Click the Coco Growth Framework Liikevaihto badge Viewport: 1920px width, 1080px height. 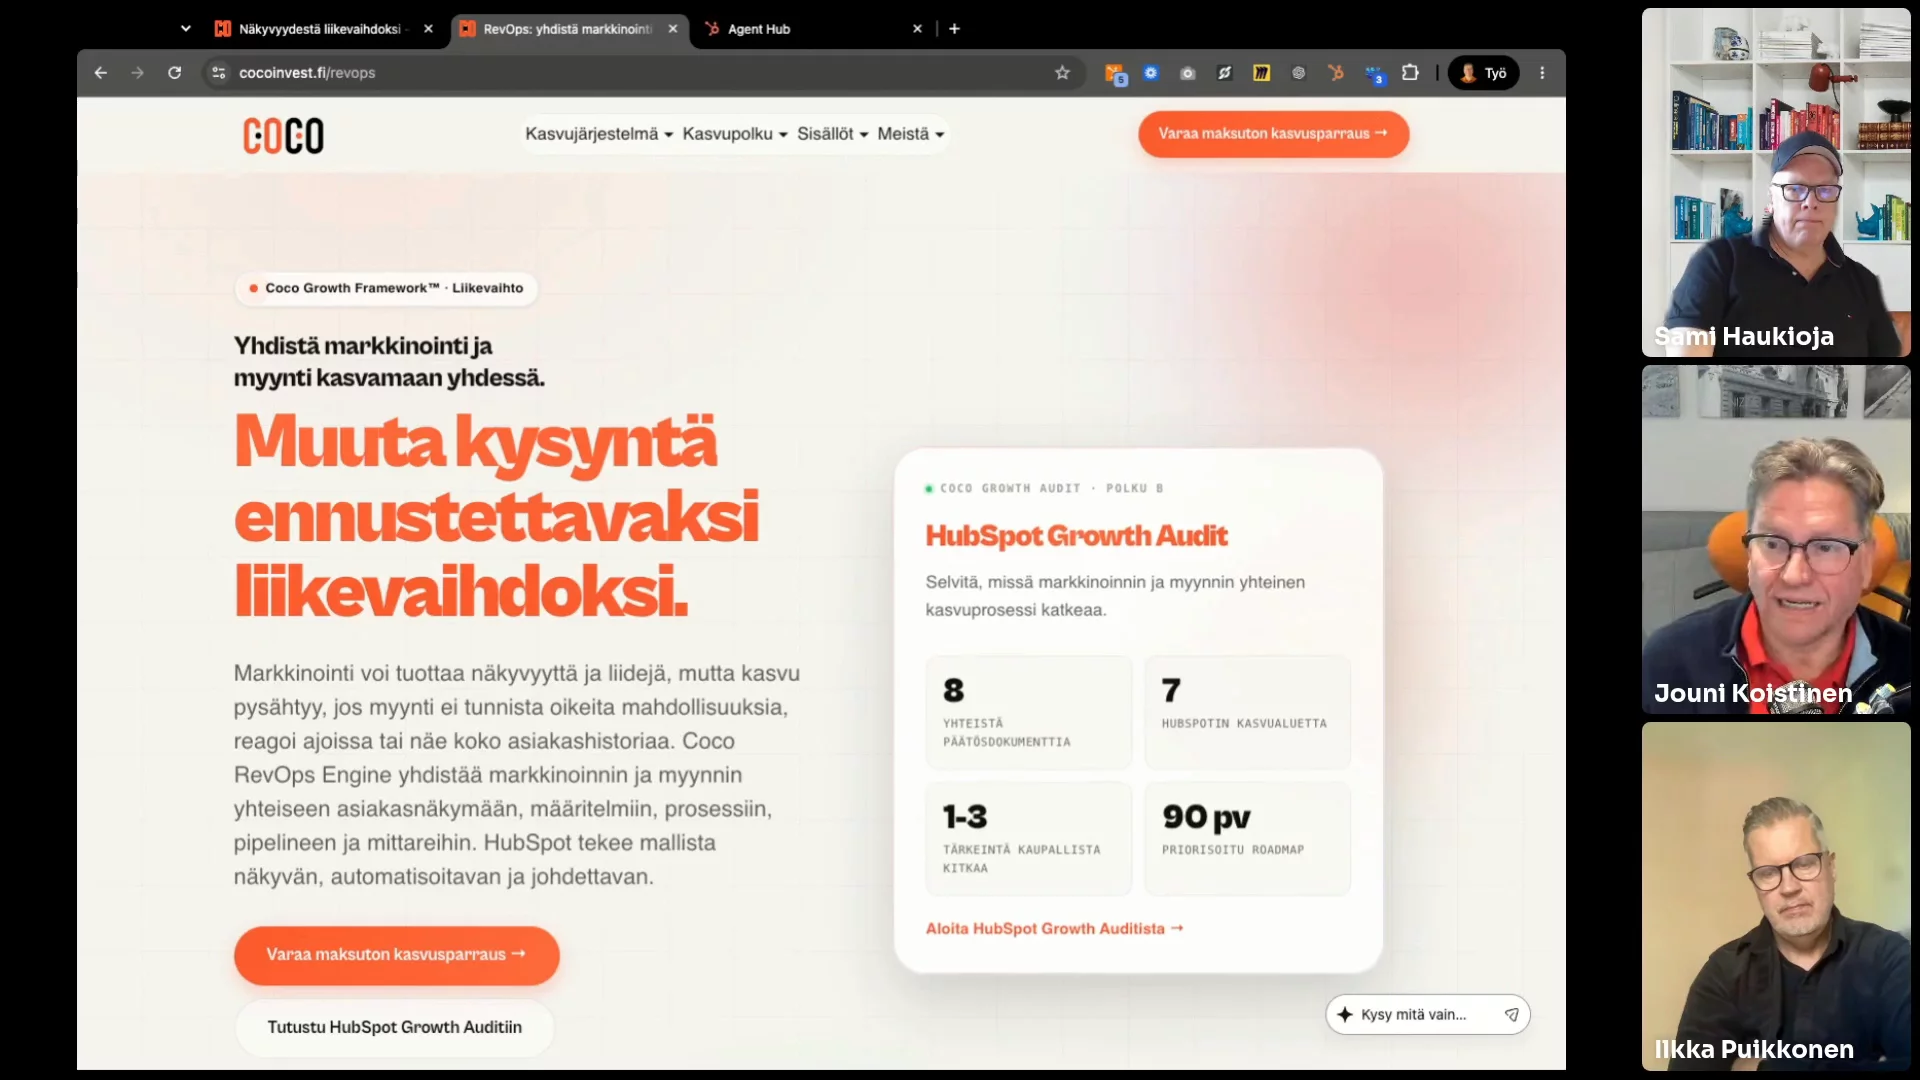pos(386,288)
